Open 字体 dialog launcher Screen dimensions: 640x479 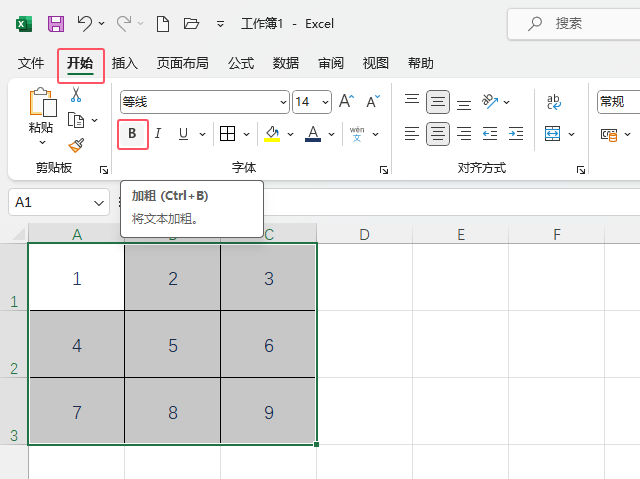click(384, 170)
